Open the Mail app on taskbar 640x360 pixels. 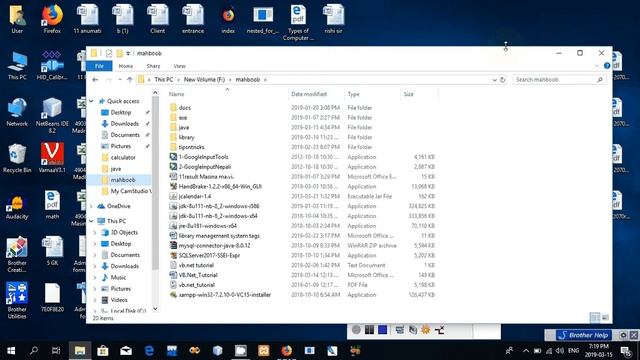(x=126, y=351)
